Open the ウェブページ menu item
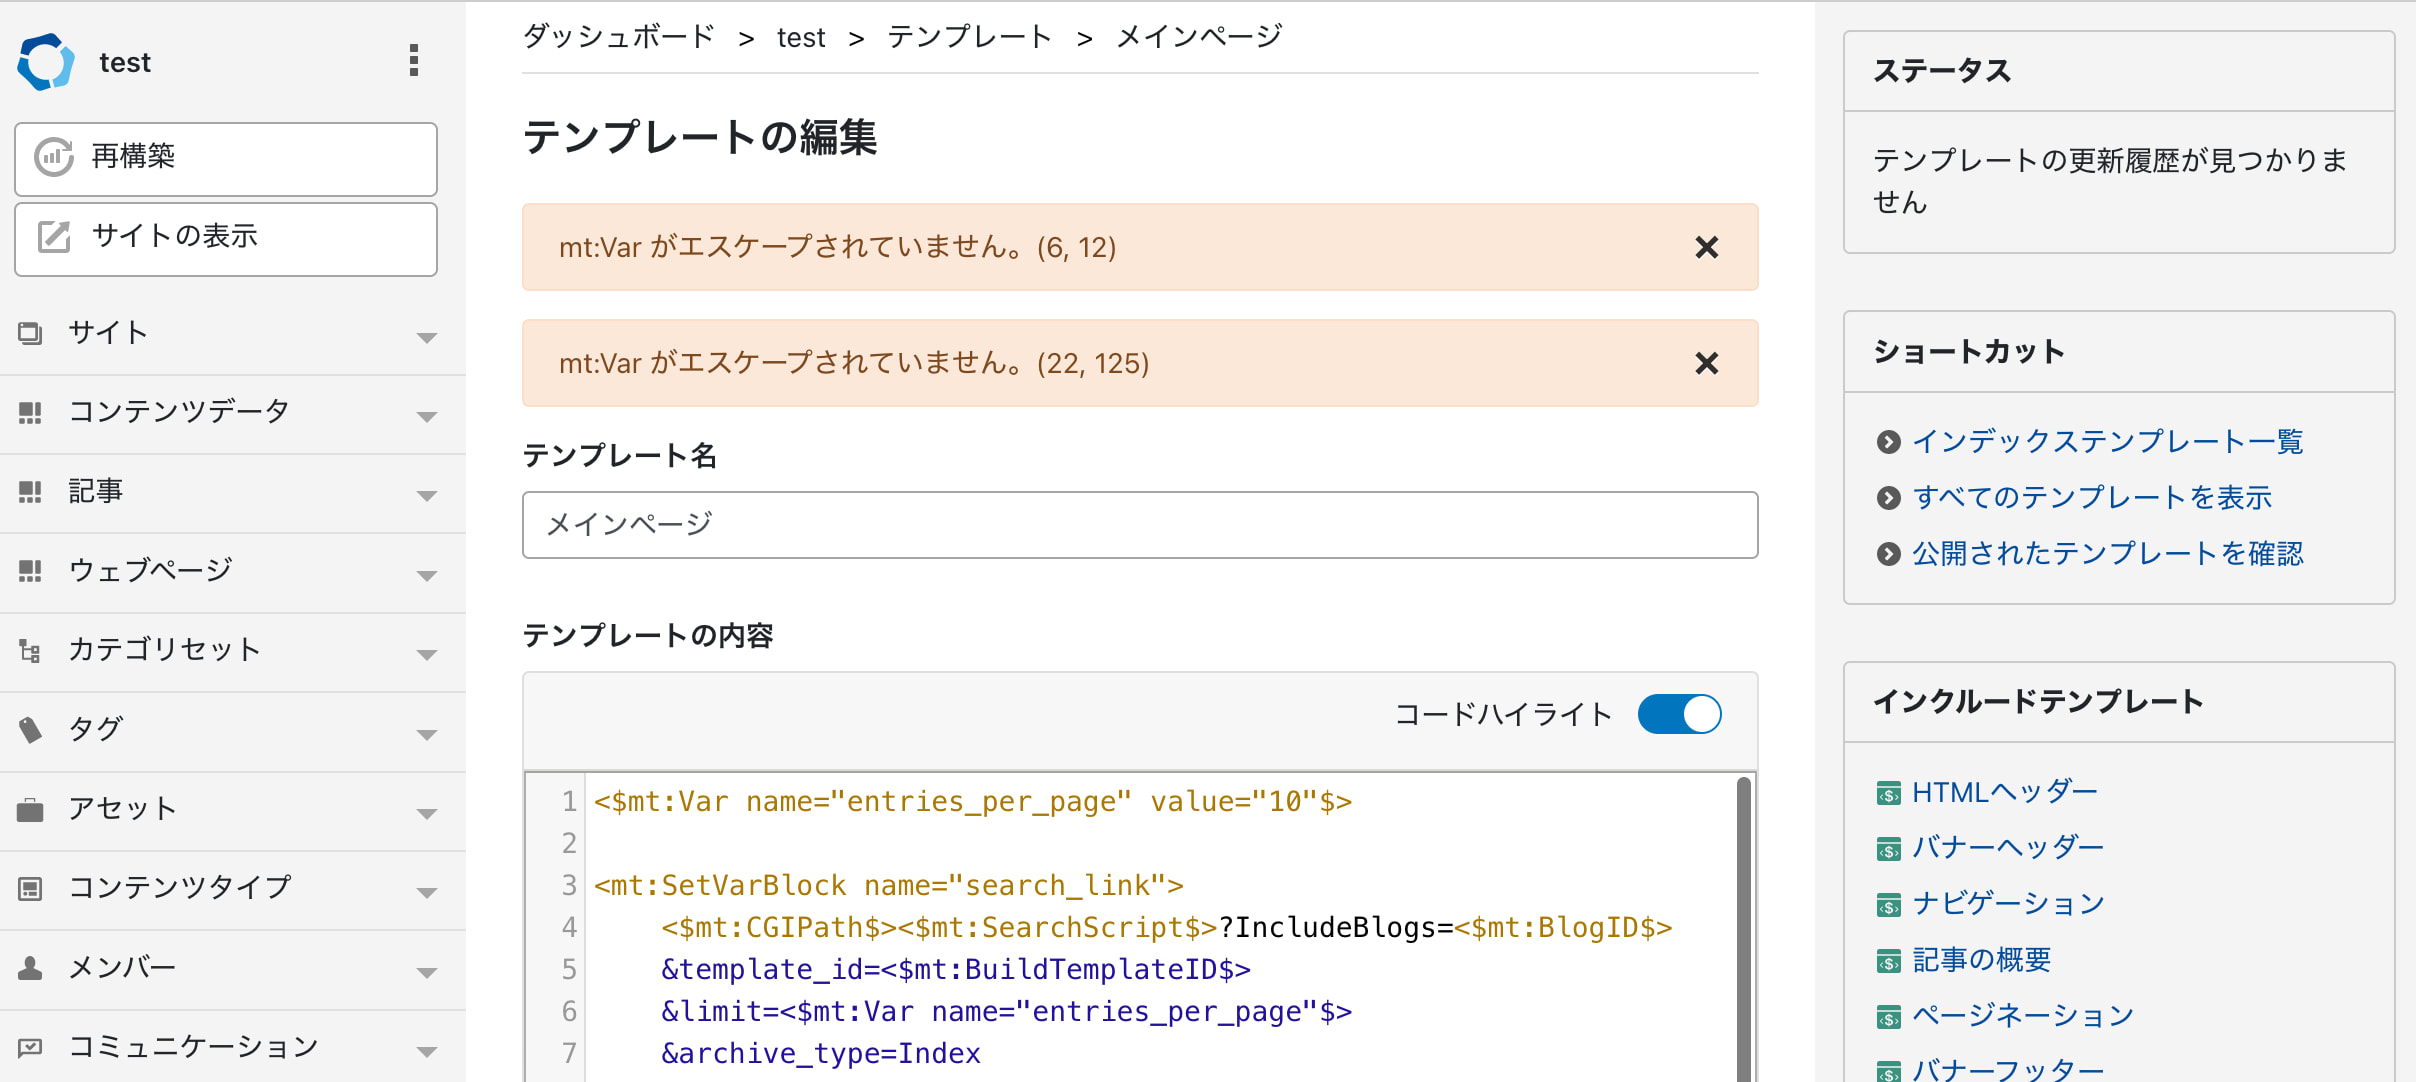The image size is (2416, 1082). (150, 570)
